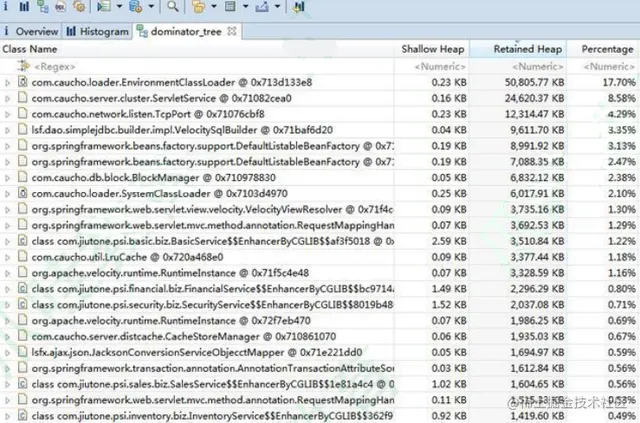The height and width of the screenshot is (423, 640).
Task: Click the class icon of FinancialService$$EnhancerByCGLIB
Action: [22, 288]
